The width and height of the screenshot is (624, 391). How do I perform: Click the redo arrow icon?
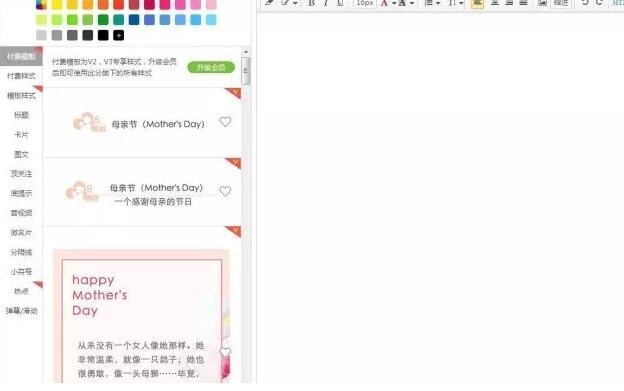click(x=599, y=3)
